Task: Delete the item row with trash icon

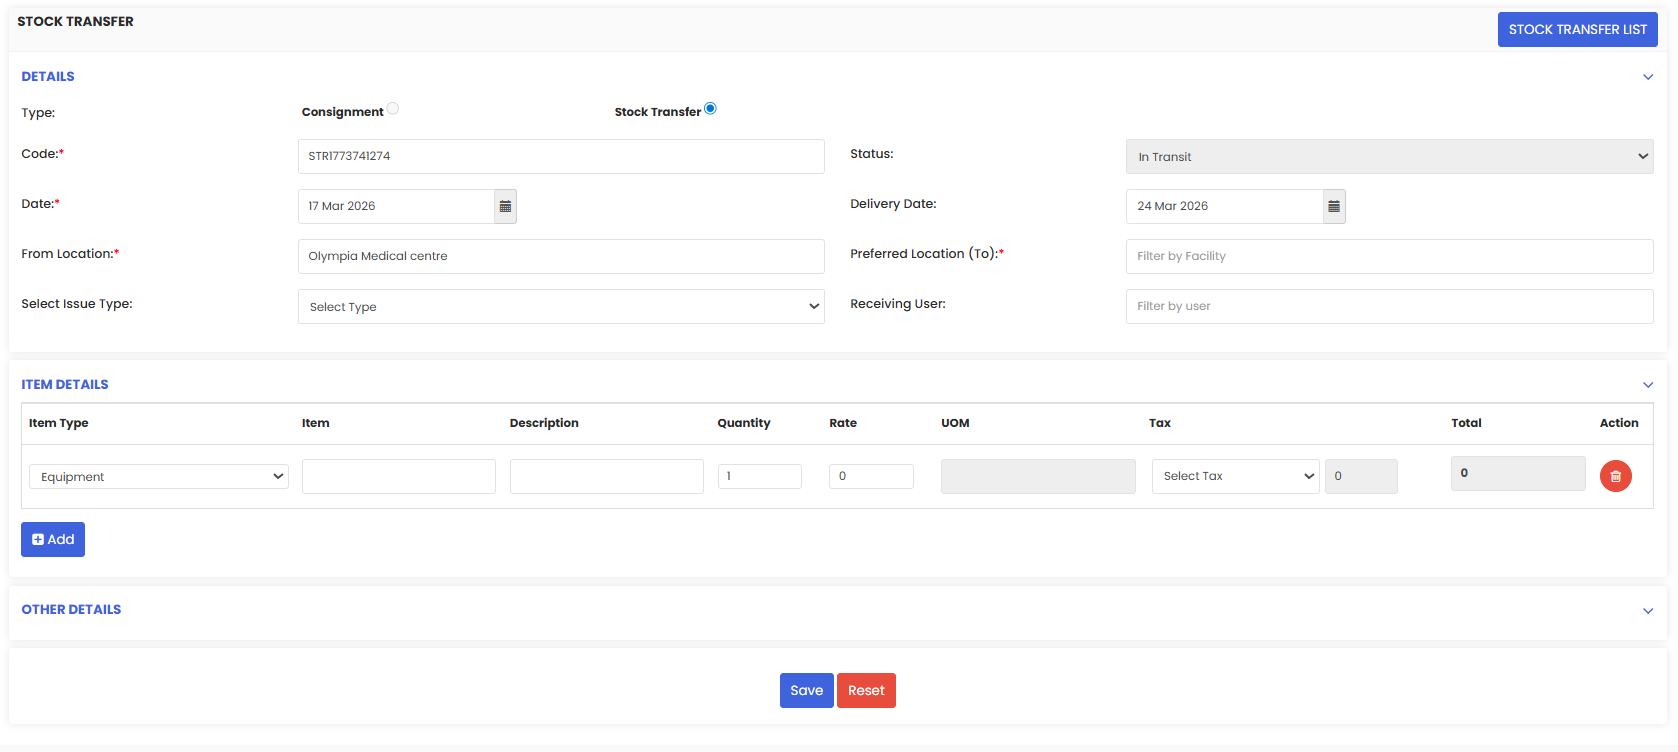Action: 1615,476
